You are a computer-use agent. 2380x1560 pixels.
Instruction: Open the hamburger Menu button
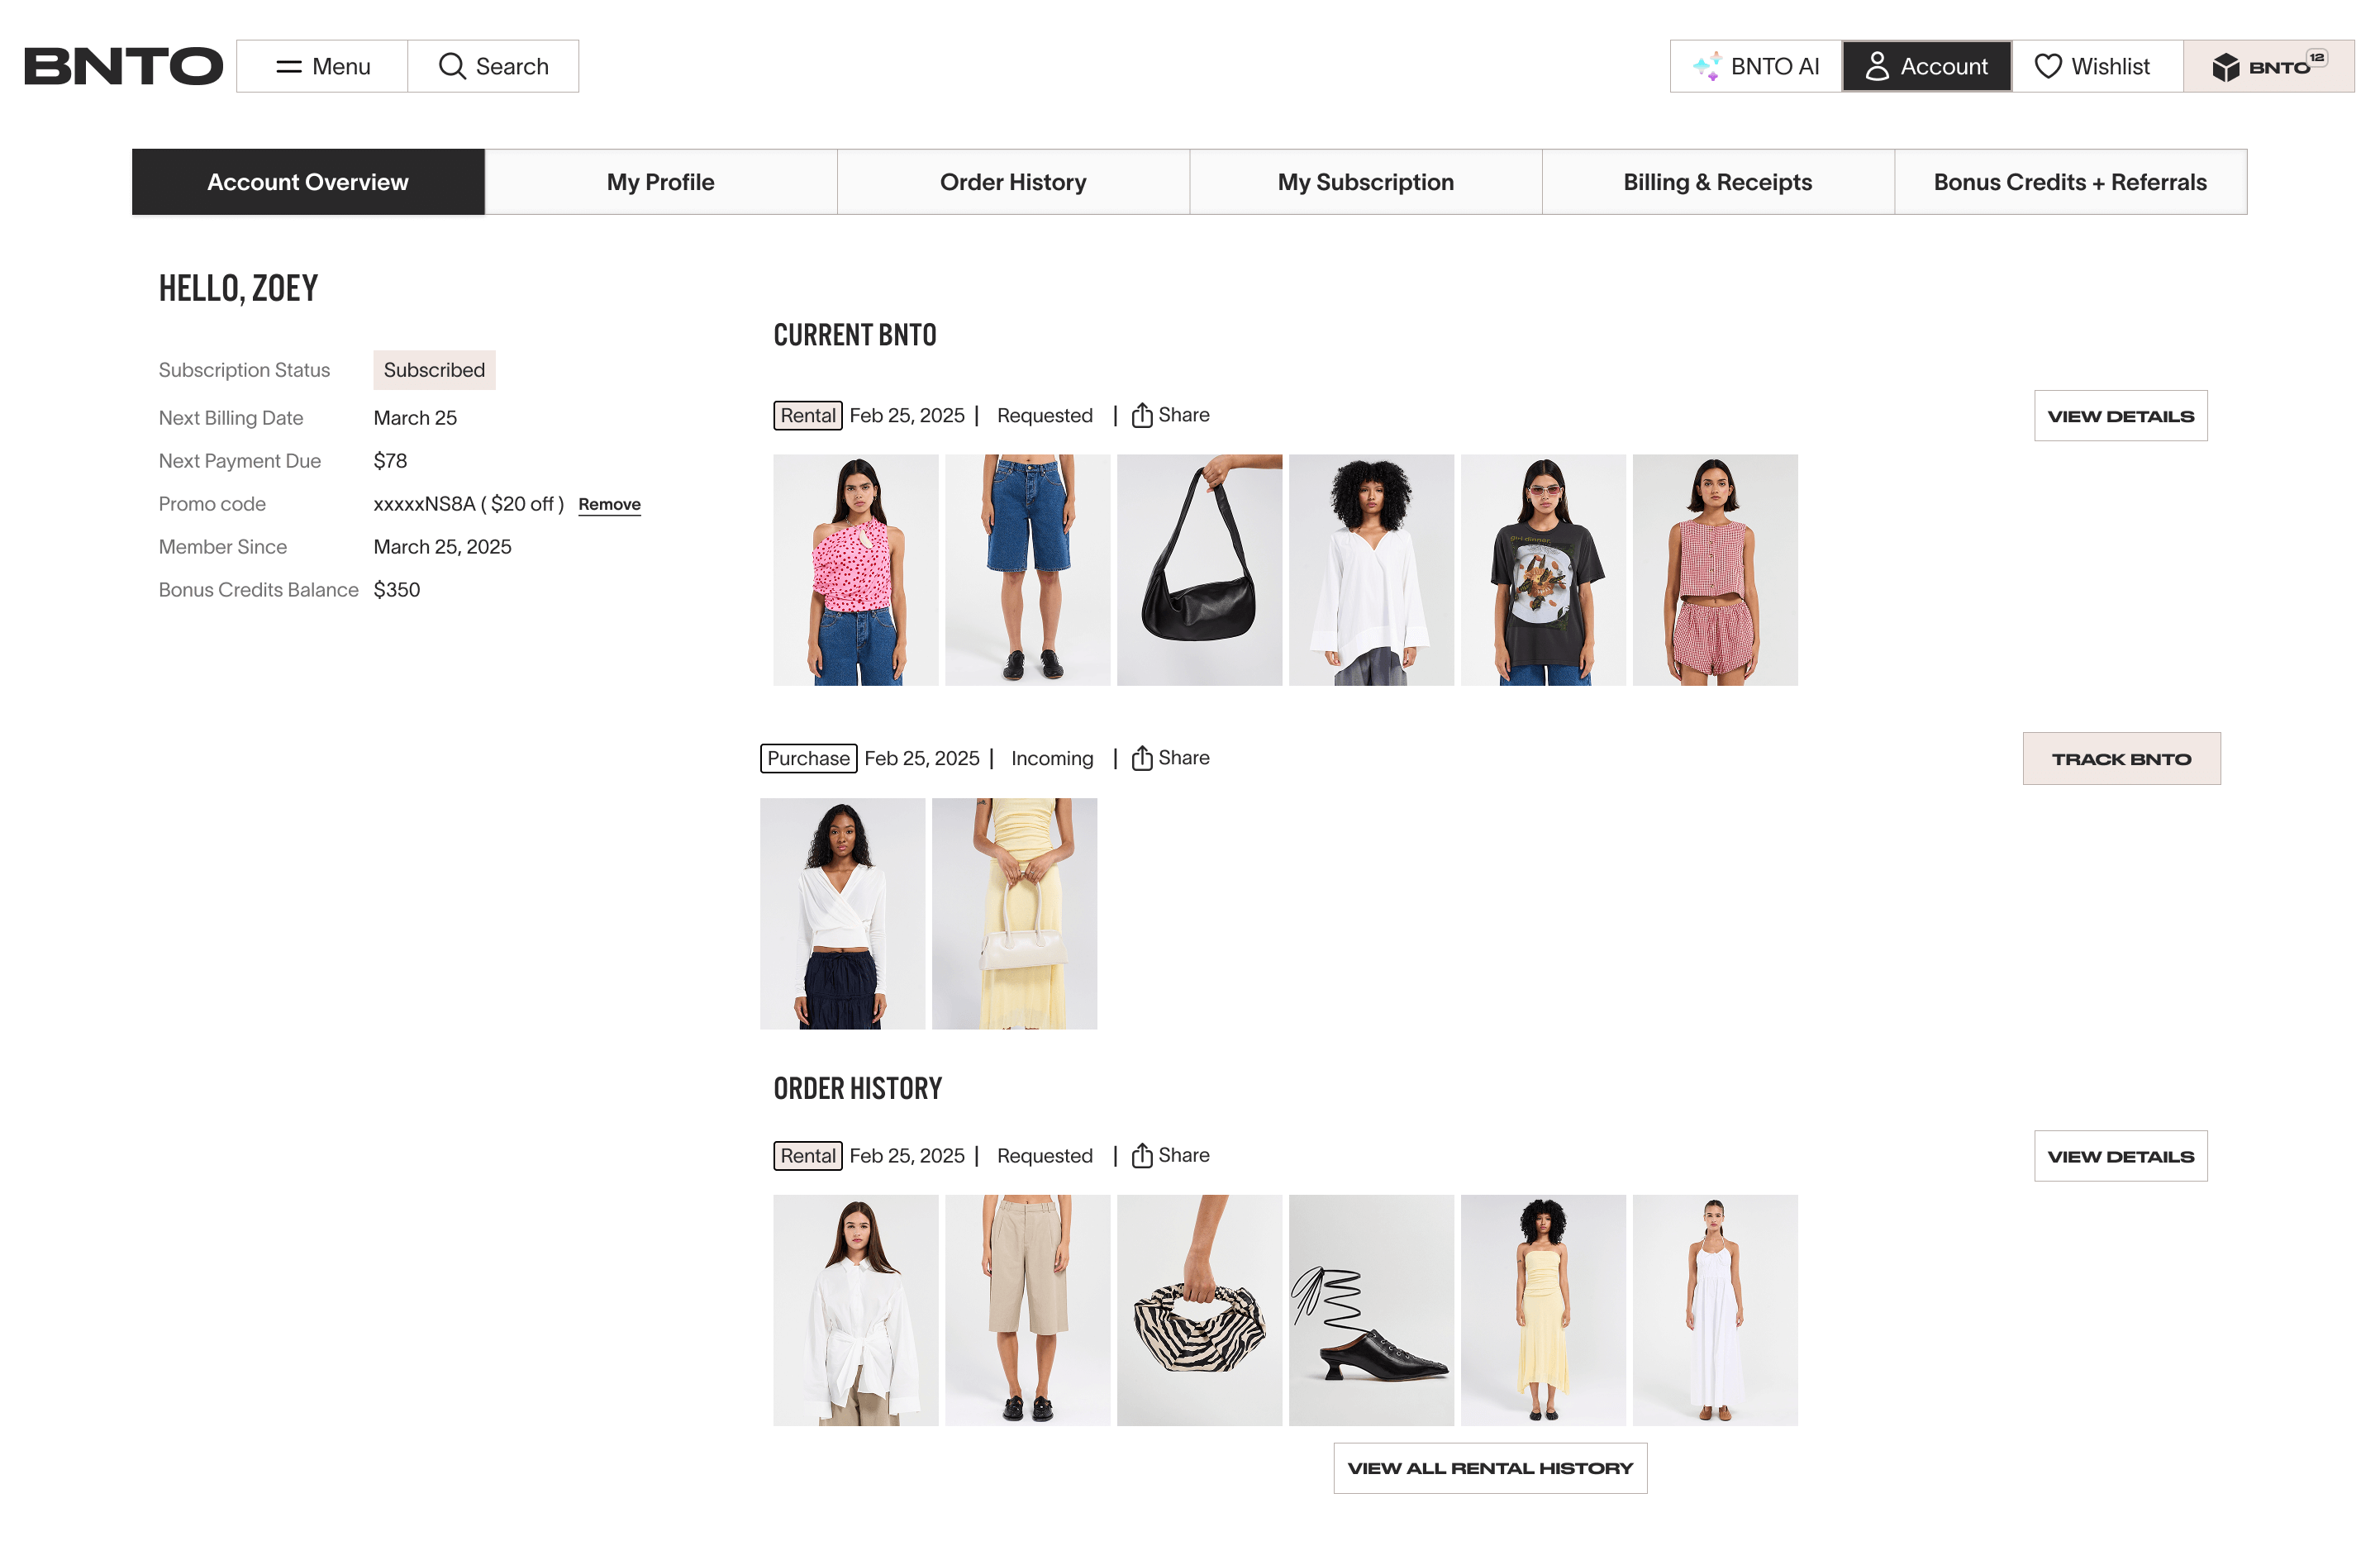coord(322,66)
